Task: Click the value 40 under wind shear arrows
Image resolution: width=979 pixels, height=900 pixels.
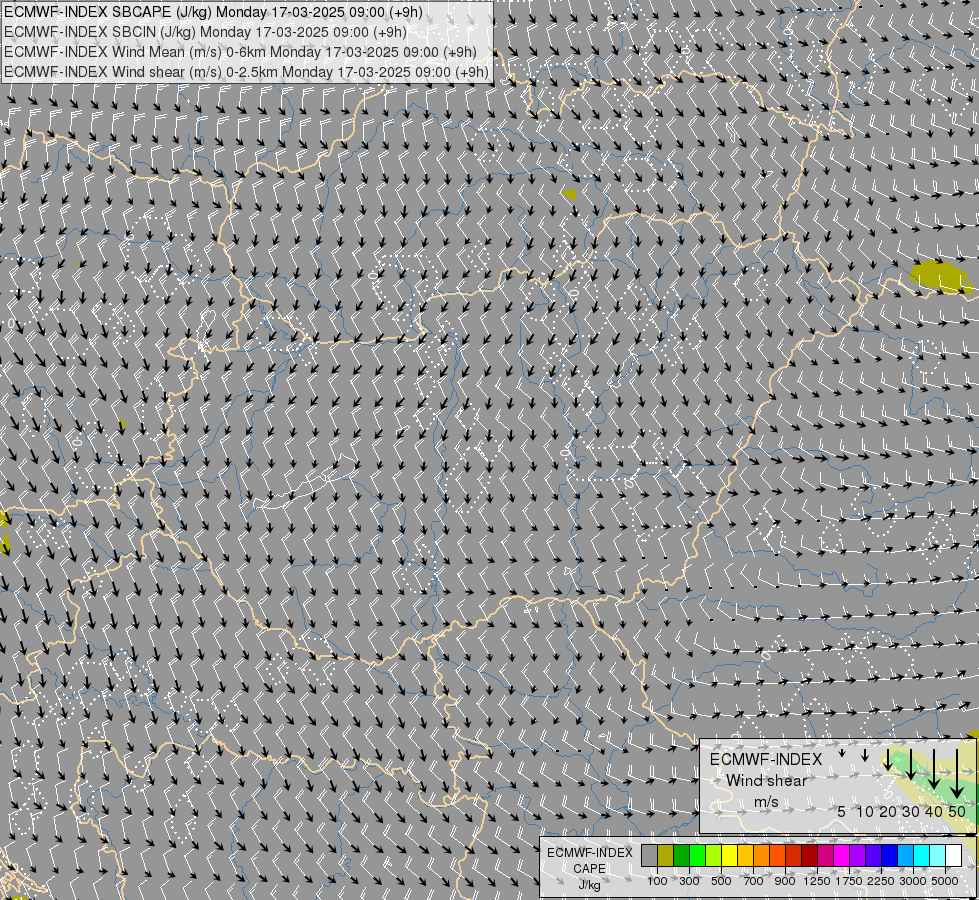Action: pyautogui.click(x=934, y=812)
